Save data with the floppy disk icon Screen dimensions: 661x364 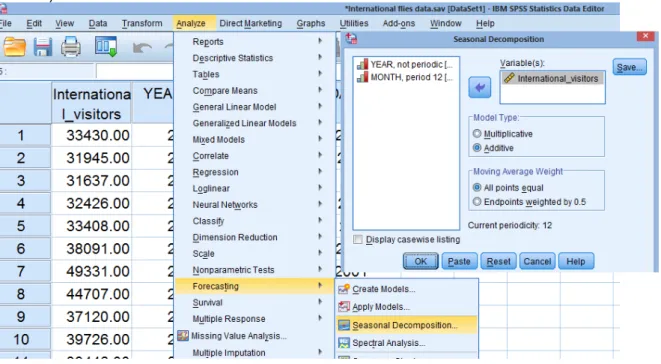(x=43, y=46)
